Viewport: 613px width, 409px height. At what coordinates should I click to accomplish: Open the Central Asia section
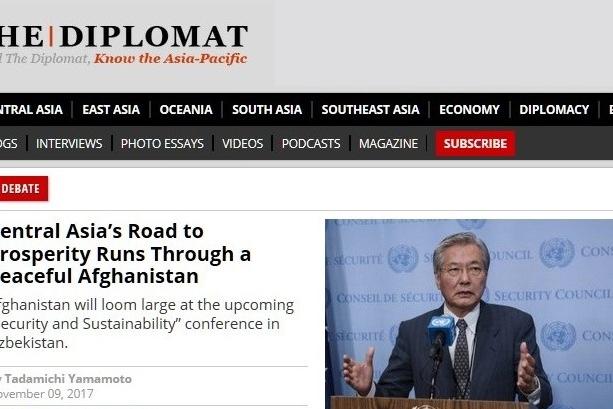pos(31,109)
